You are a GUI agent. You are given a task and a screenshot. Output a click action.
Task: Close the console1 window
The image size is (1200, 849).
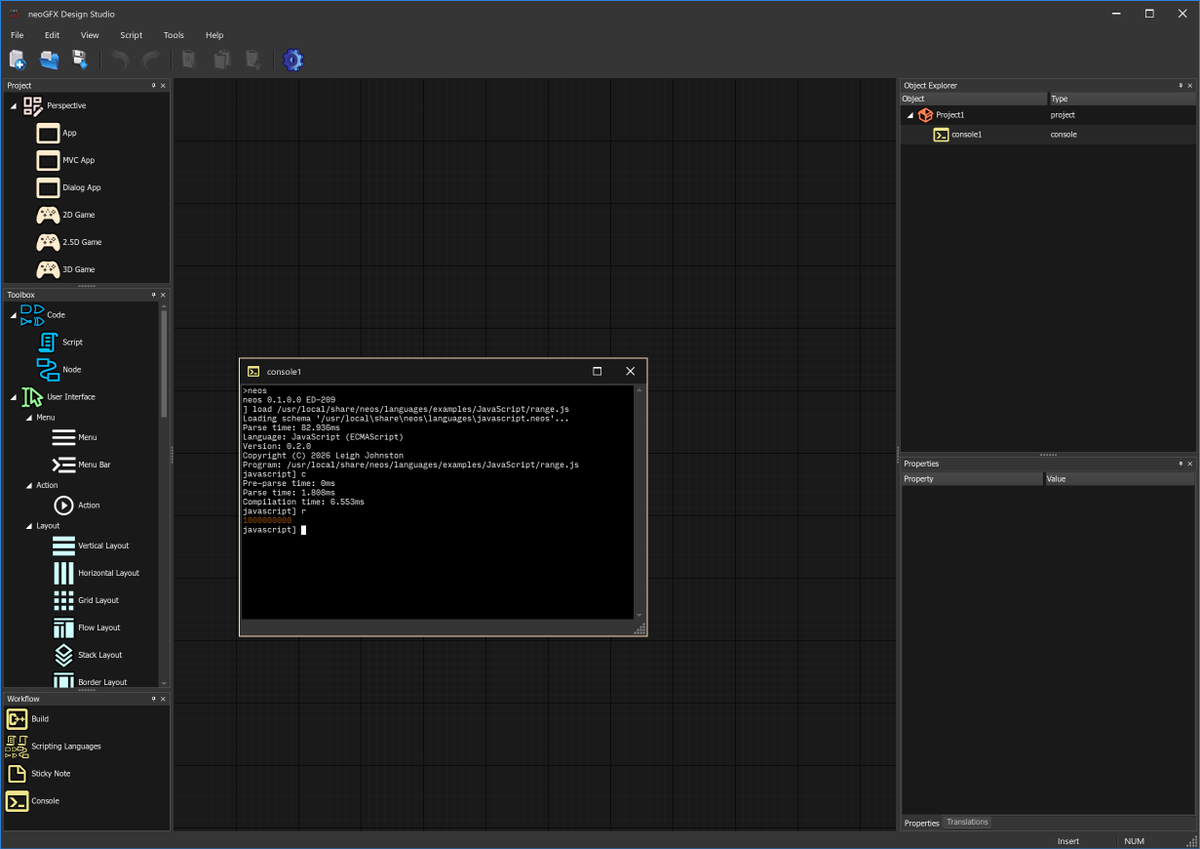(630, 371)
